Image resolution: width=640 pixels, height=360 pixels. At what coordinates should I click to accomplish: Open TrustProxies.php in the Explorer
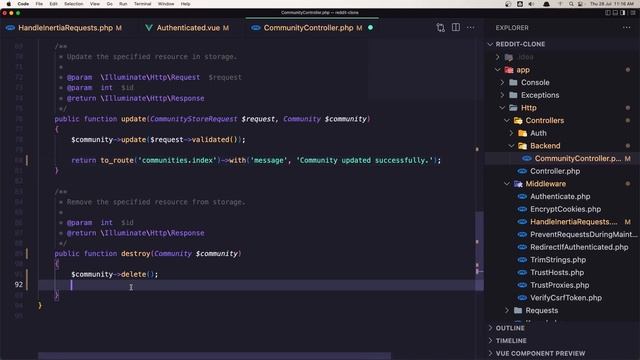point(559,285)
